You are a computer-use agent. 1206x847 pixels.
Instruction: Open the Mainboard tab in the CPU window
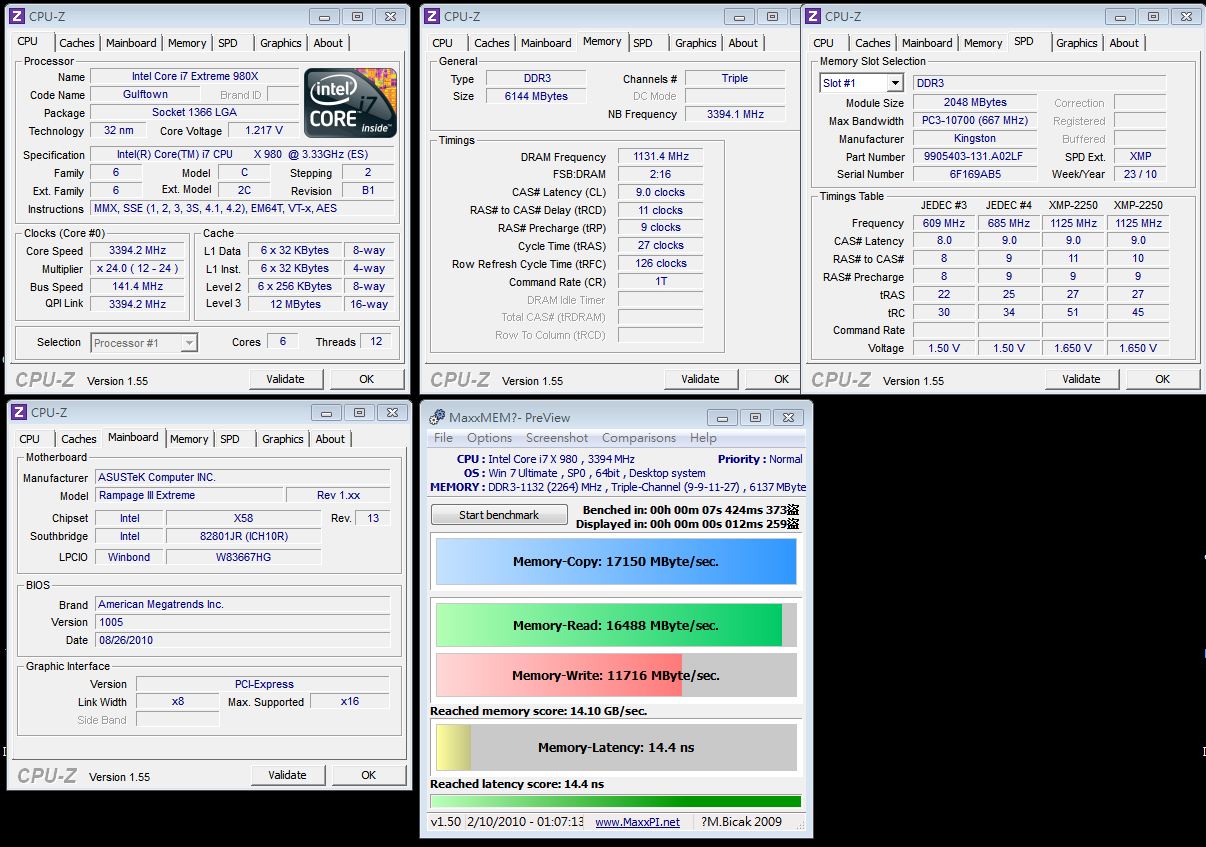(131, 43)
